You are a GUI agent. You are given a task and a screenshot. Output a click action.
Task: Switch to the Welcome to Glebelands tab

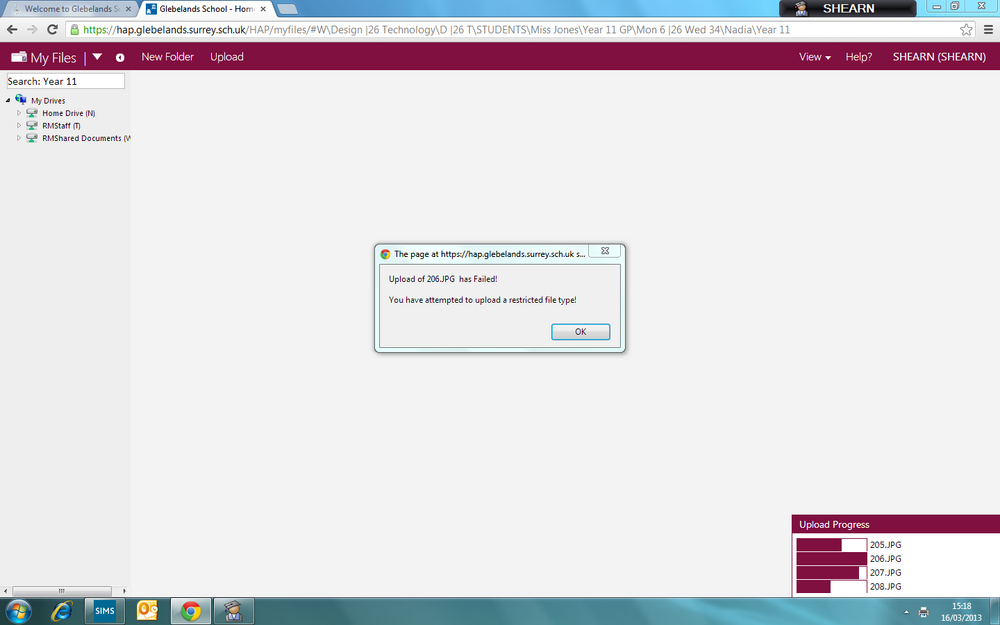pyautogui.click(x=70, y=9)
